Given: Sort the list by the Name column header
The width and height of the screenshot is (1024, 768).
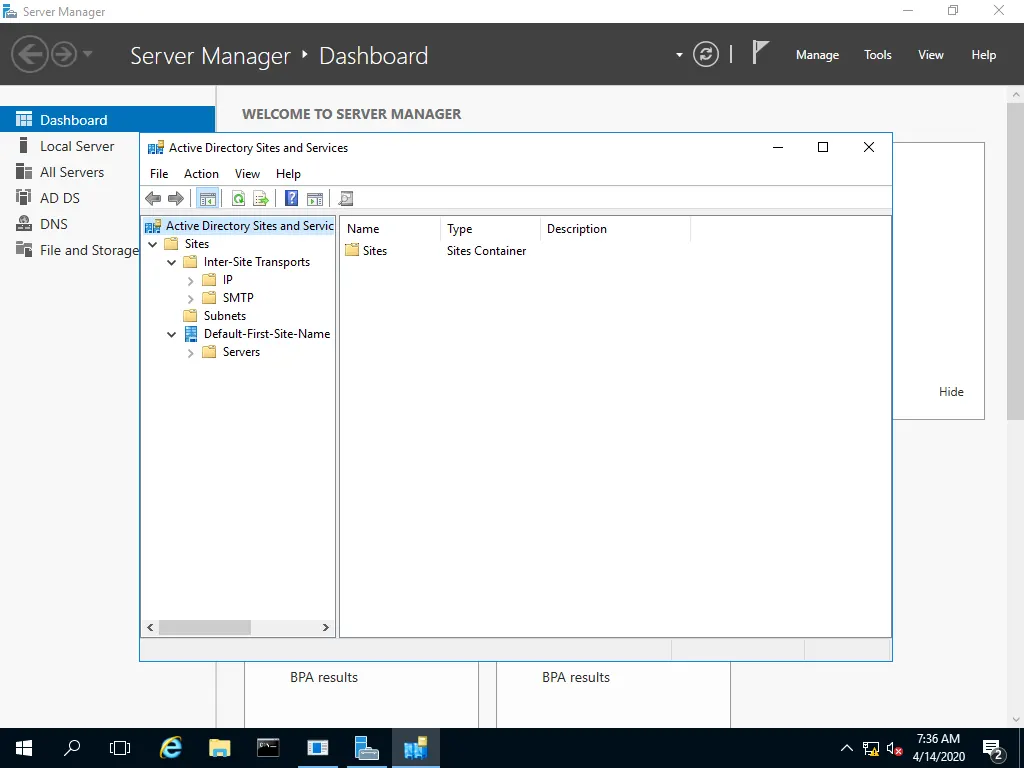Looking at the screenshot, I should coord(390,229).
